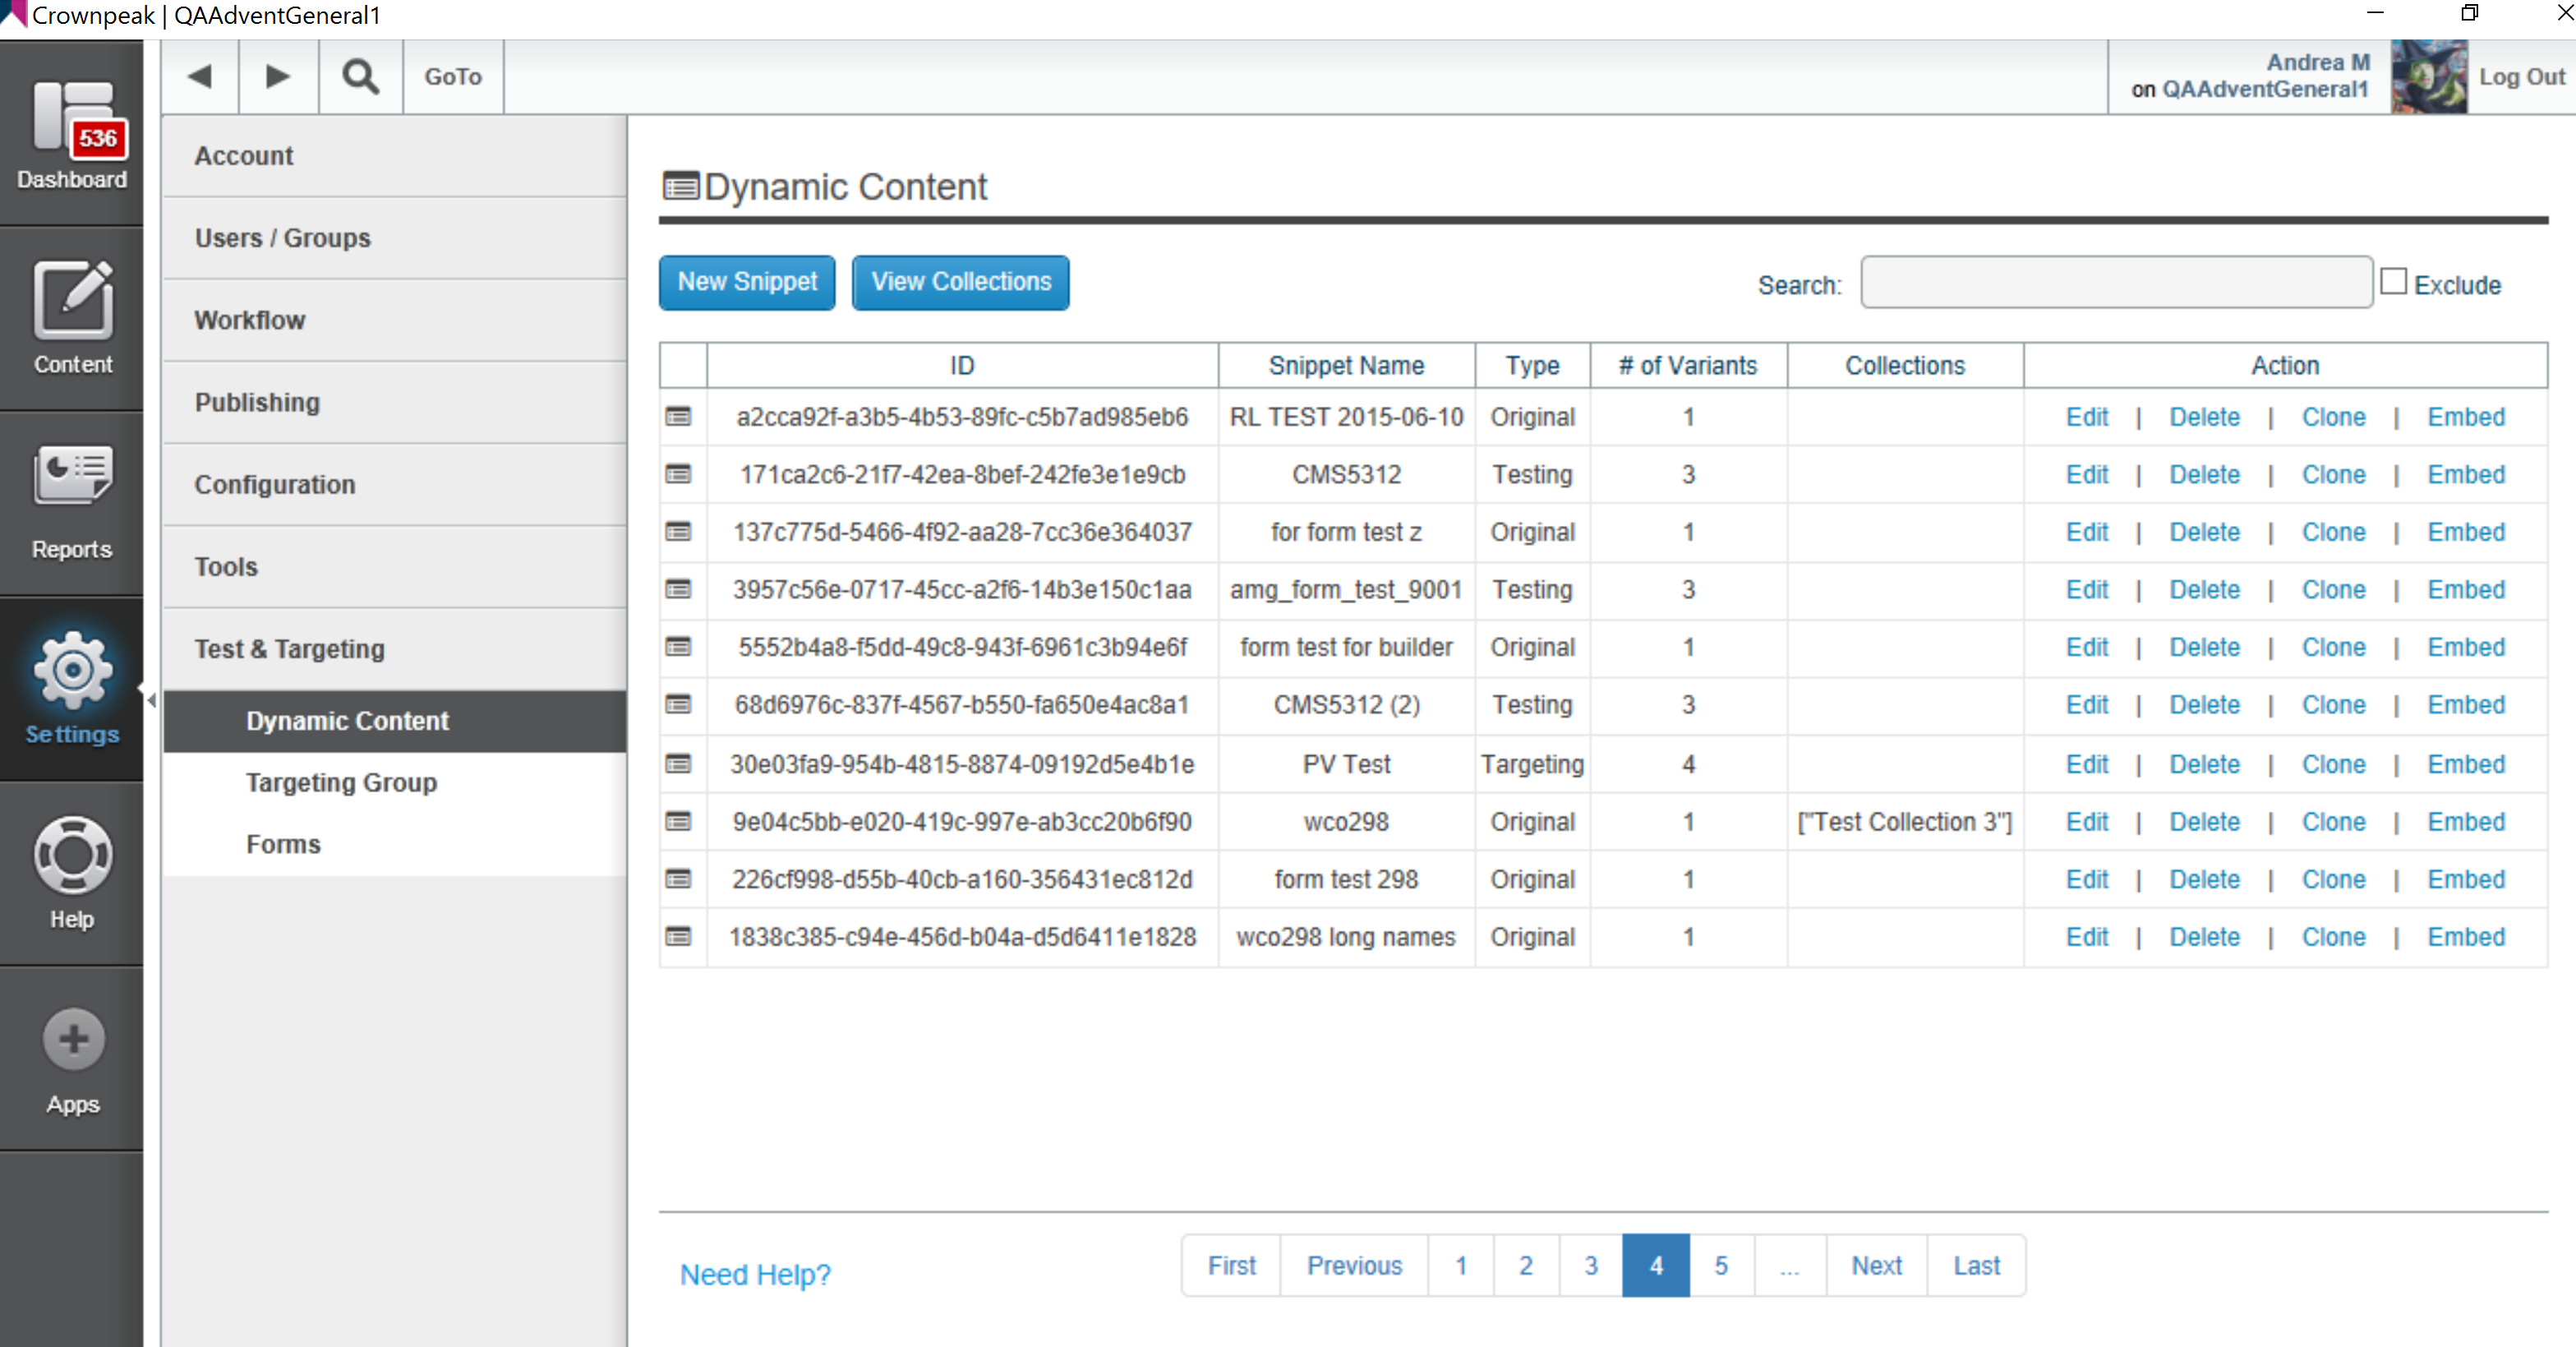This screenshot has width=2576, height=1347.
Task: Expand the Configuration menu
Action: 395,484
